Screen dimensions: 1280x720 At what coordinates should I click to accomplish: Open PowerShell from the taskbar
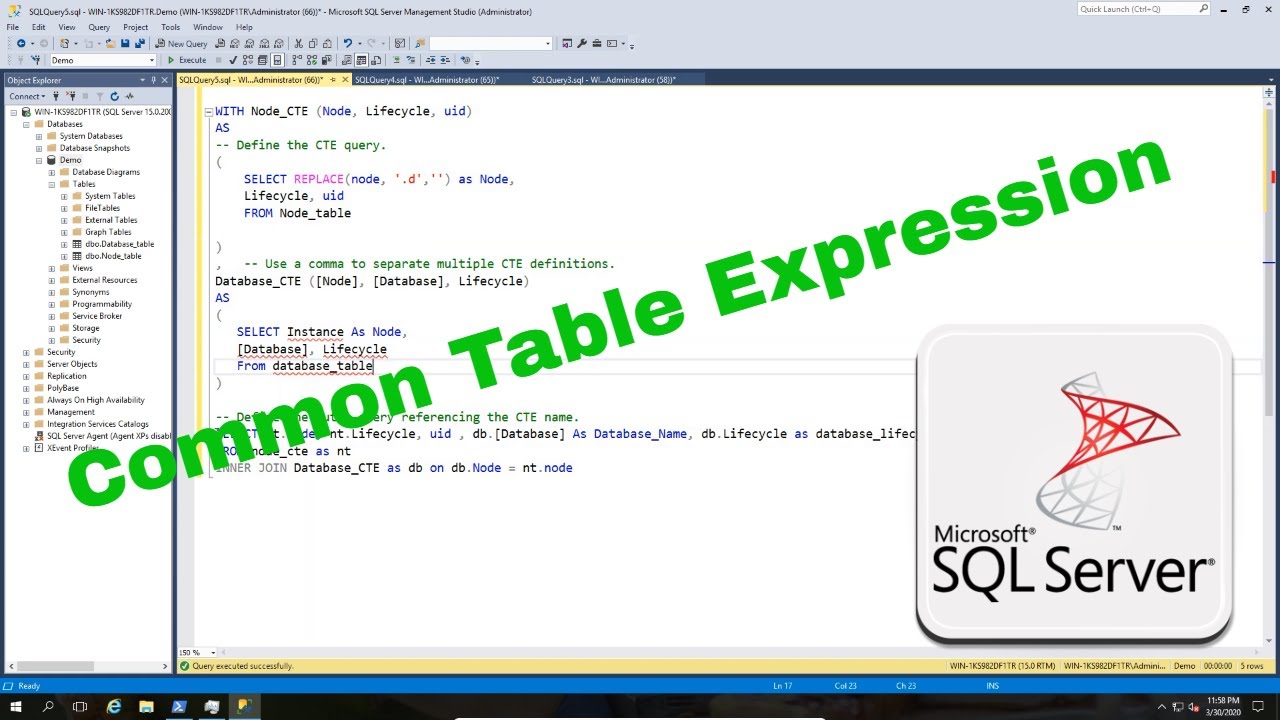179,706
